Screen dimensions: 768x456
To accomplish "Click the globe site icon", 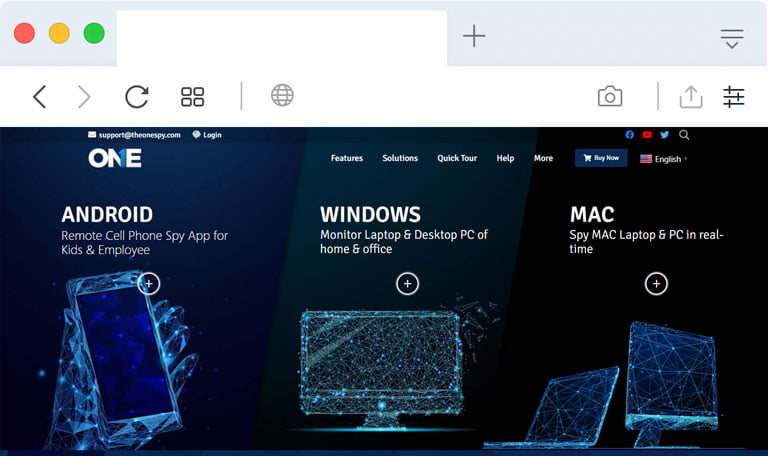I will tap(282, 95).
